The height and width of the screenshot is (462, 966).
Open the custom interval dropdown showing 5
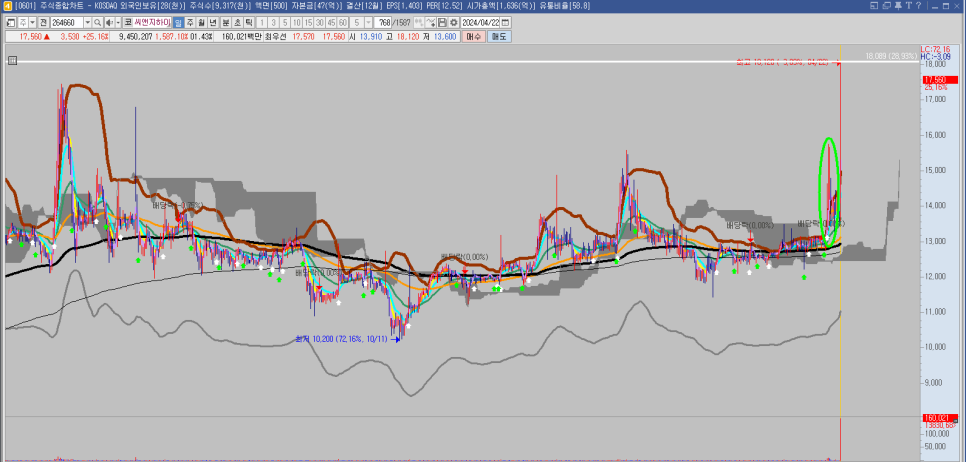[x=368, y=23]
